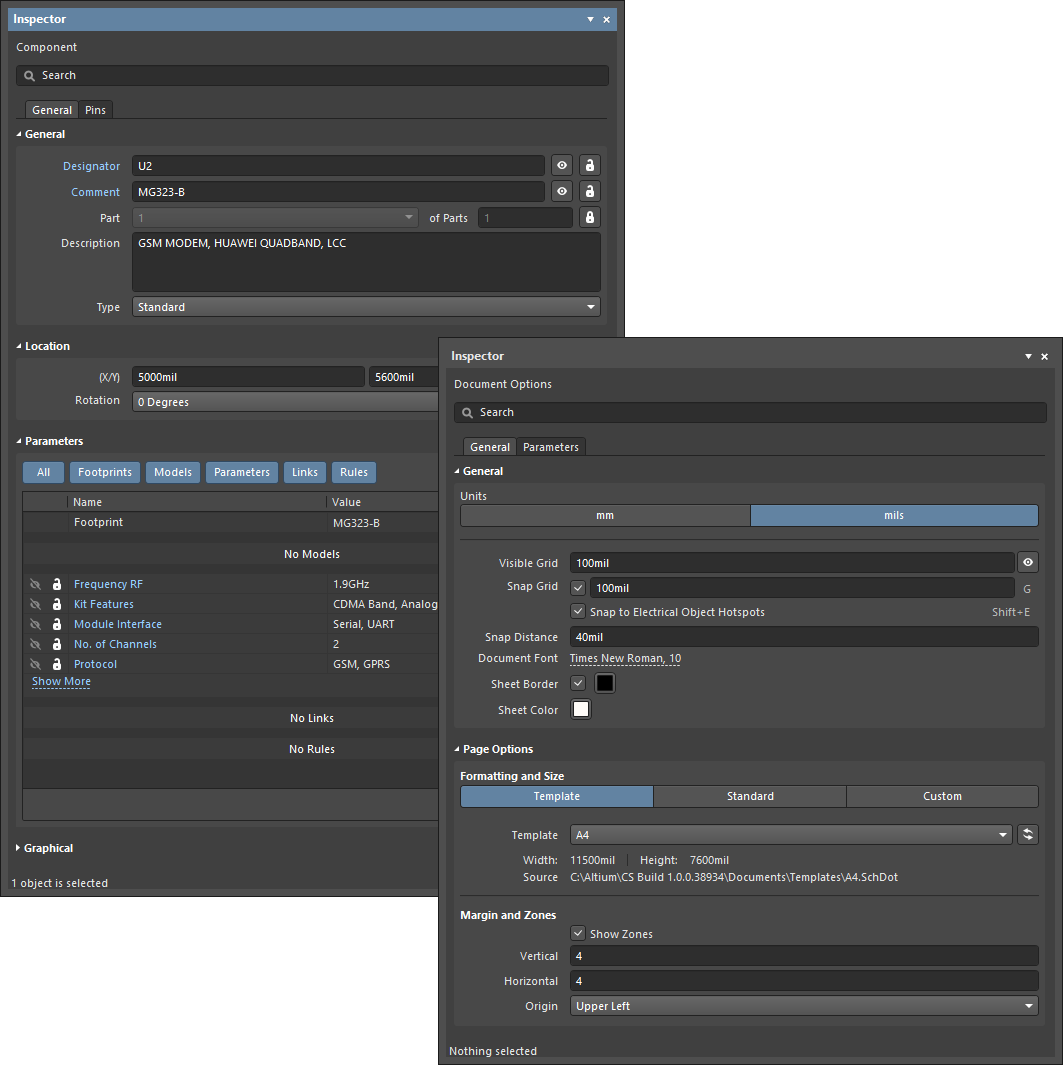1063x1065 pixels.
Task: Switch to Parameters tab in Document Options
Action: [551, 447]
